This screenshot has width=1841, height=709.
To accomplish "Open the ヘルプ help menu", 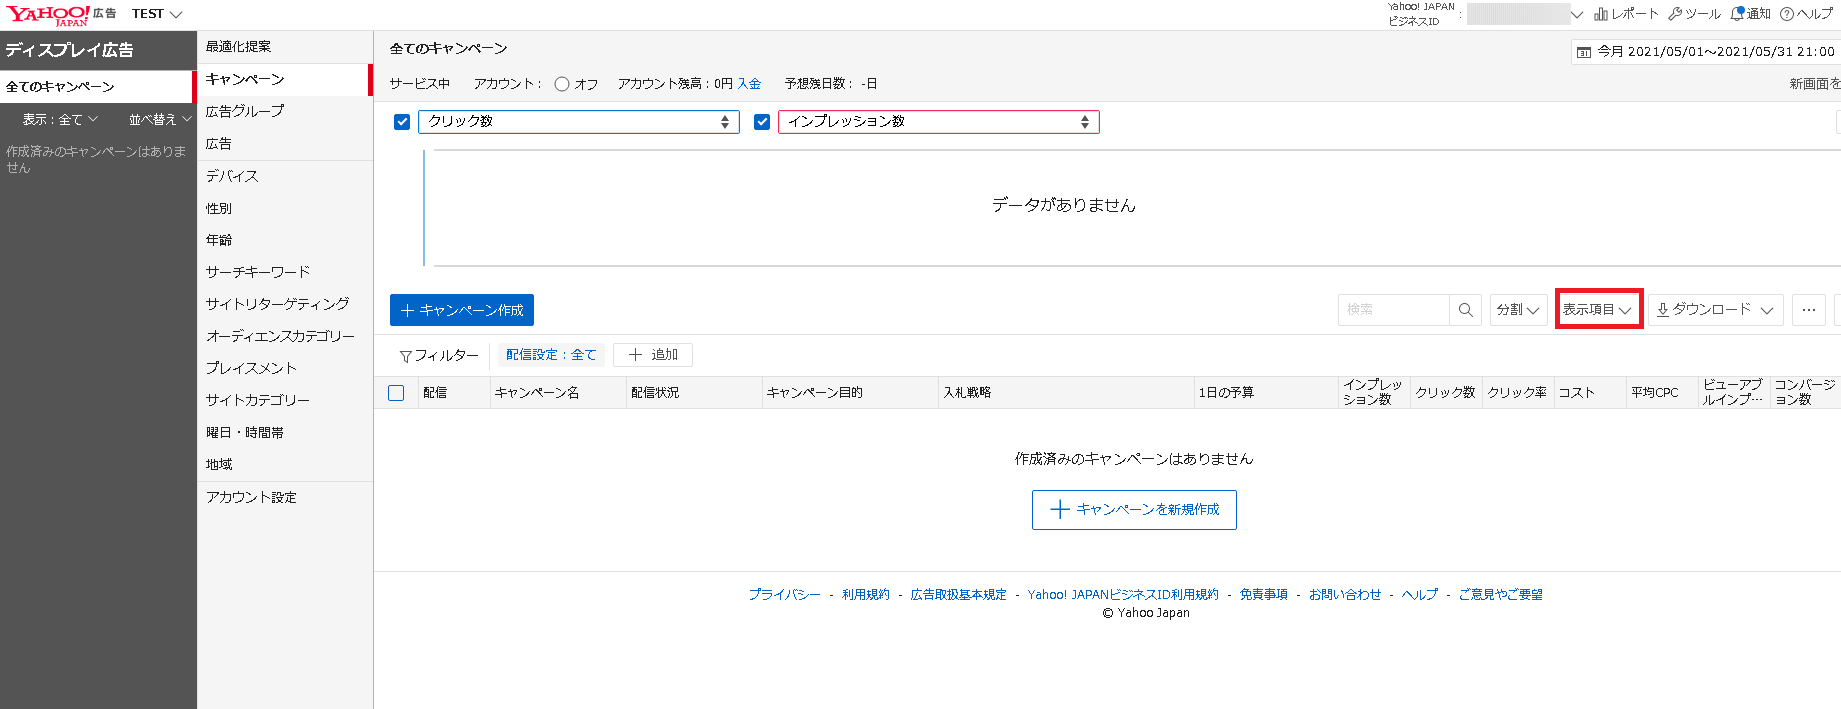I will [x=1806, y=14].
